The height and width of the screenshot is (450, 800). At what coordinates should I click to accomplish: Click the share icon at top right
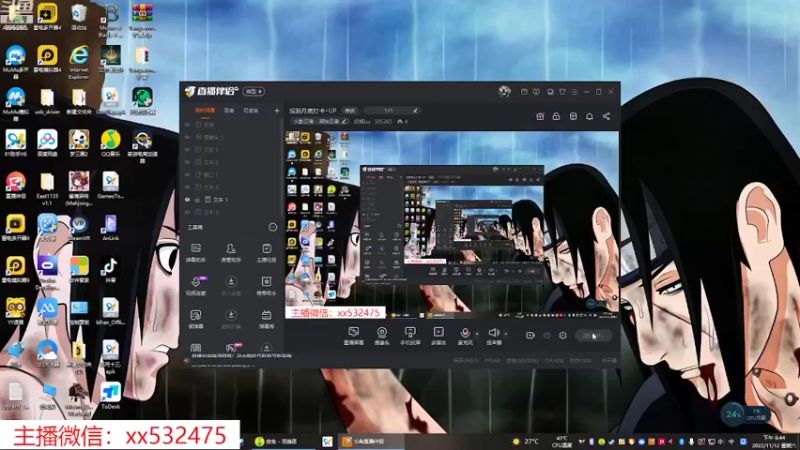tap(606, 116)
